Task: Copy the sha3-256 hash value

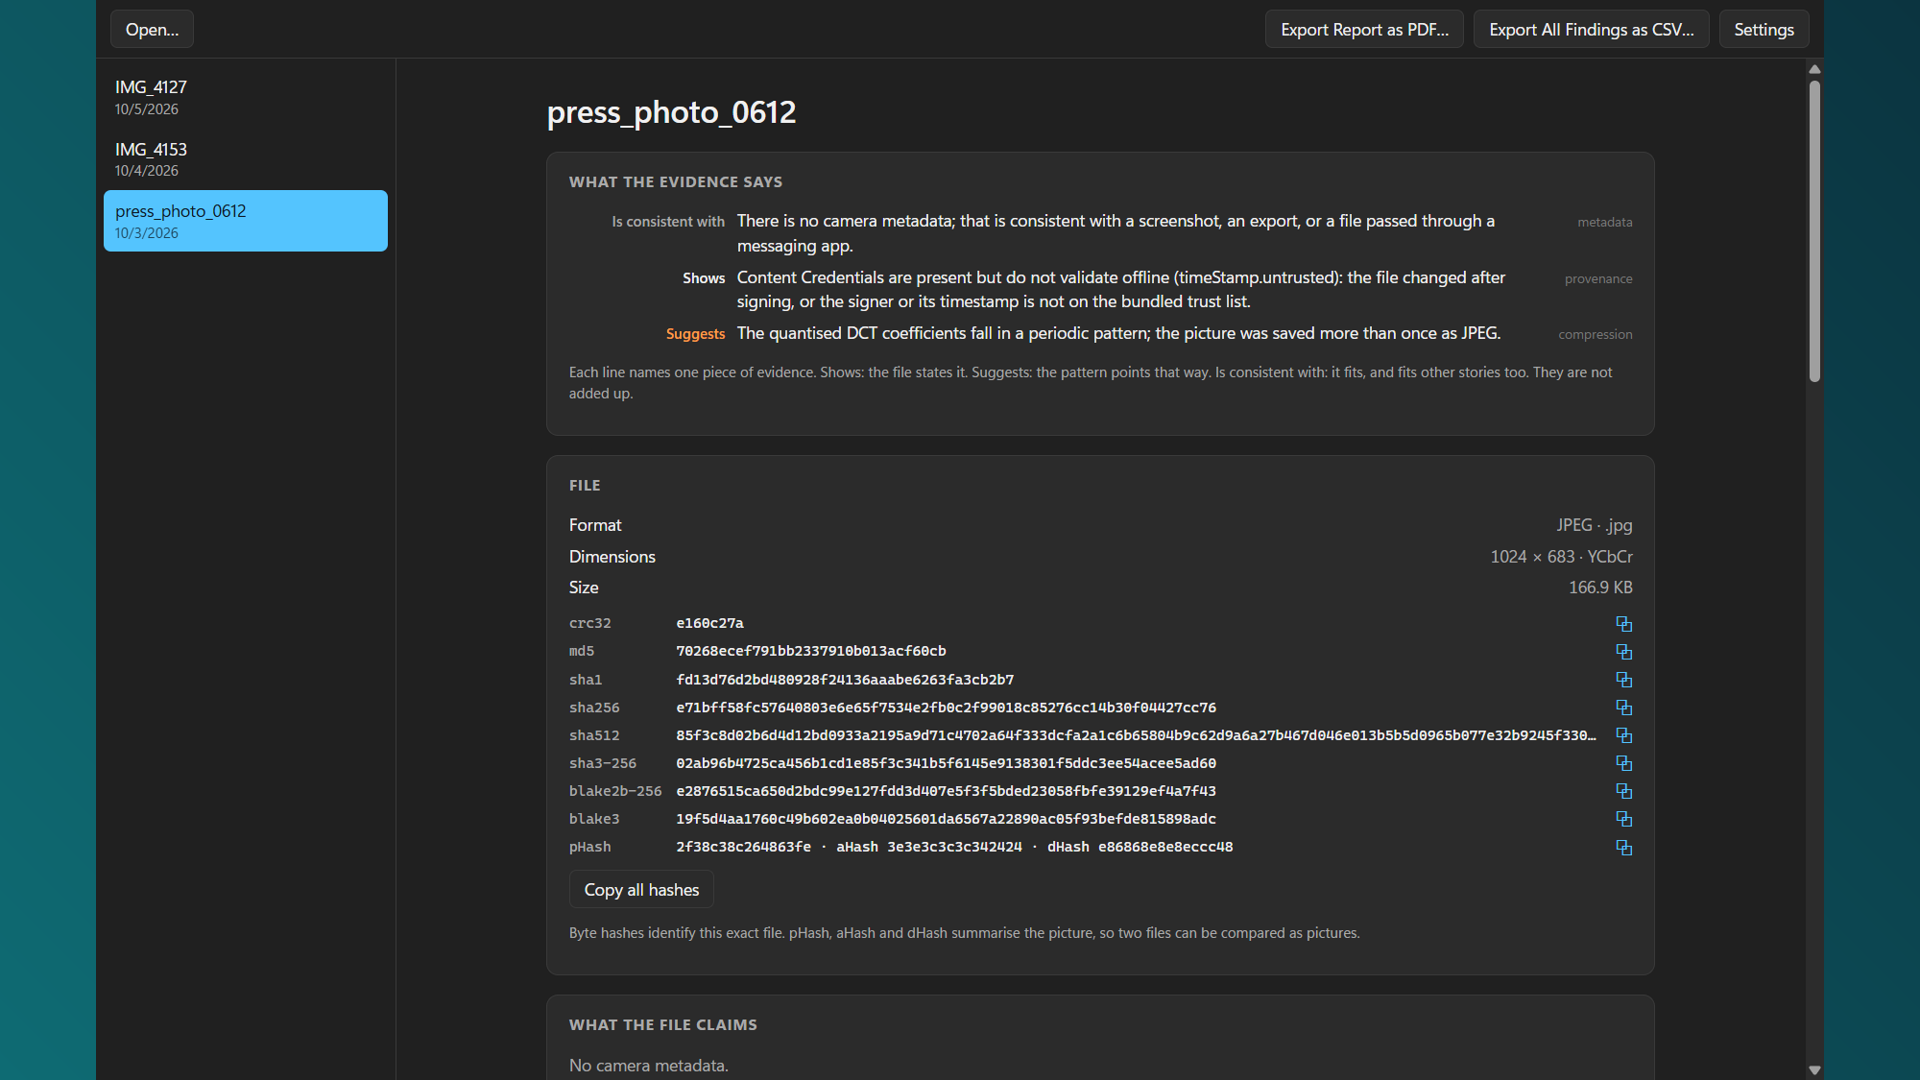Action: click(1624, 763)
